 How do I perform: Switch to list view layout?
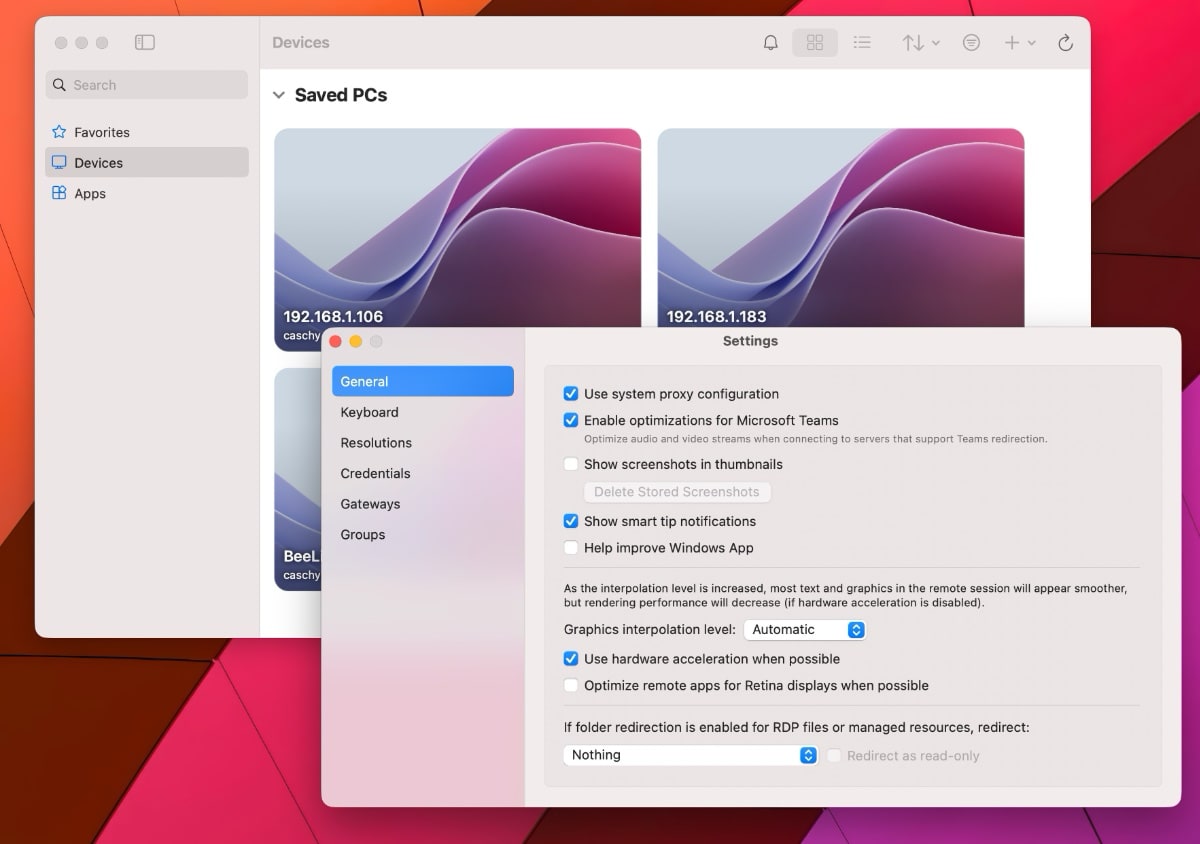861,43
